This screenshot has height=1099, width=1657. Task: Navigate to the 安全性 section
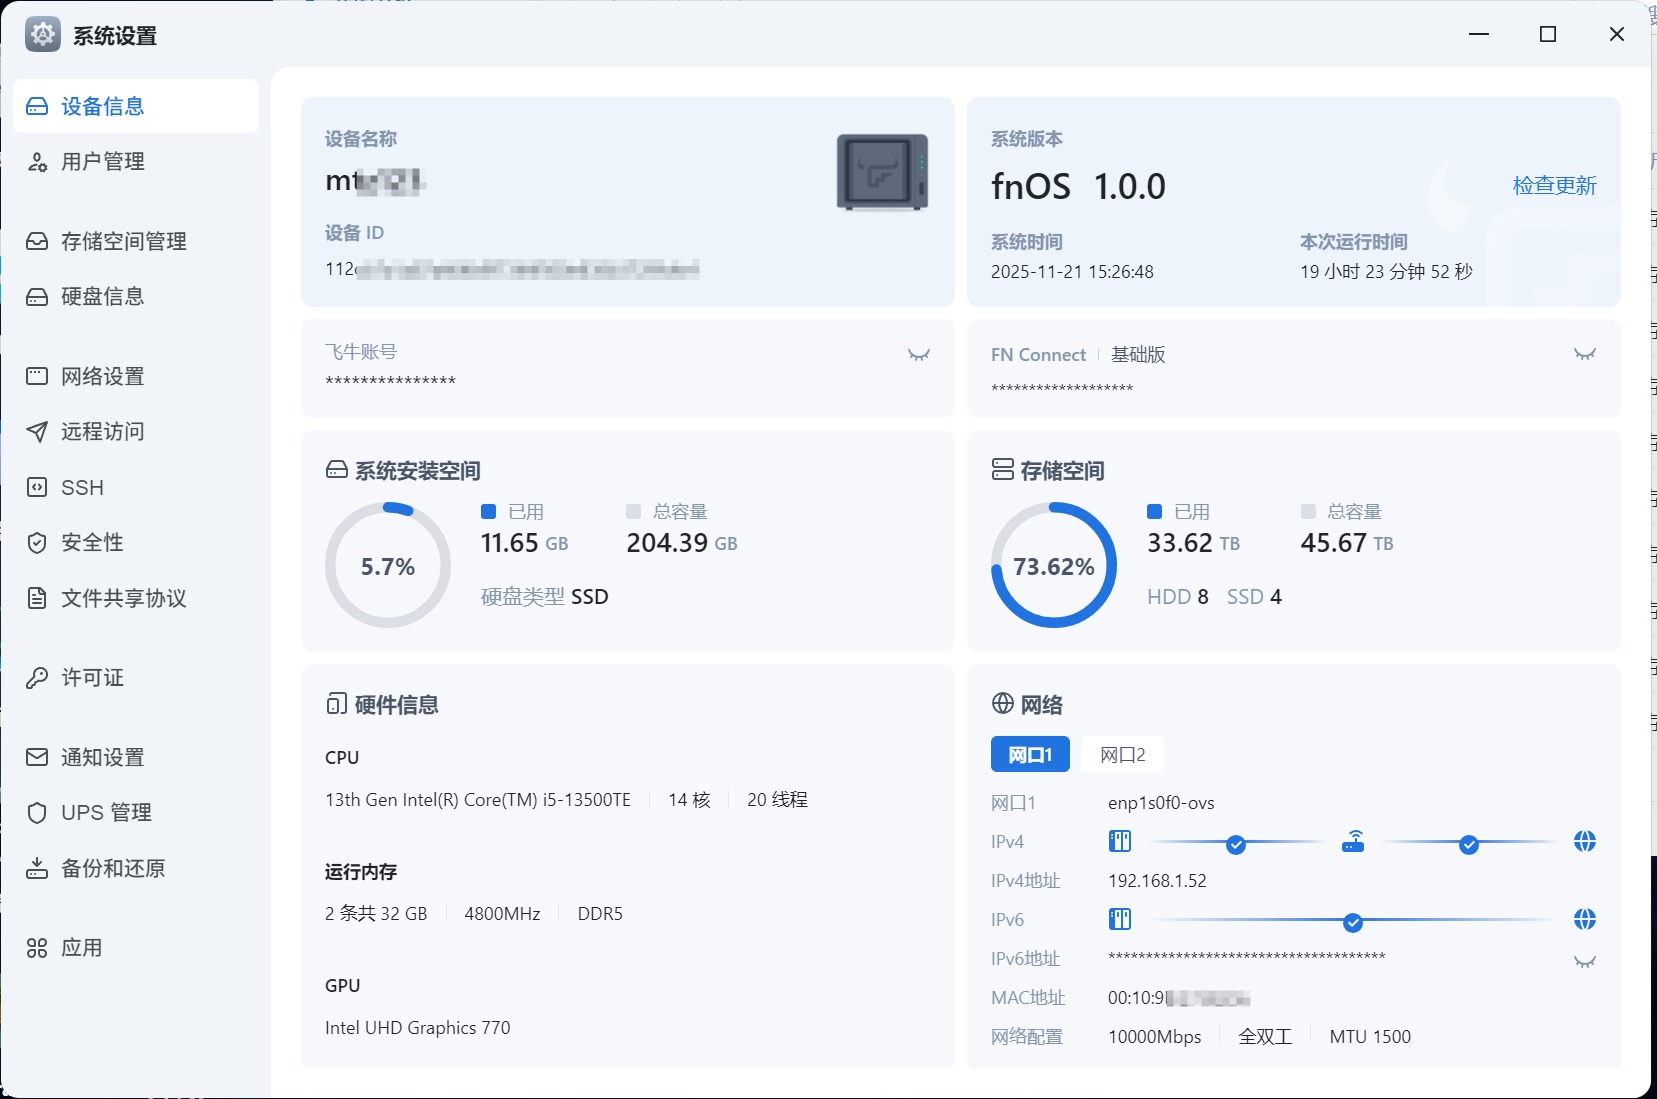(x=92, y=543)
